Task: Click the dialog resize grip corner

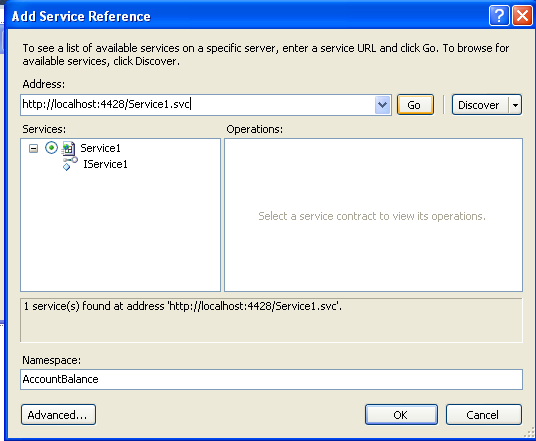Action: pos(528,433)
